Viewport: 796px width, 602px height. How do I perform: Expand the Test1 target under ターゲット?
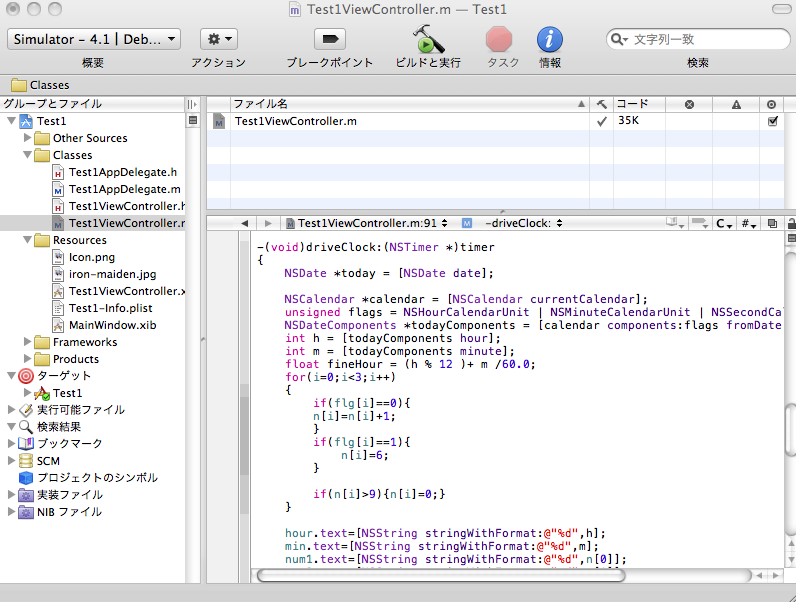pyautogui.click(x=27, y=392)
